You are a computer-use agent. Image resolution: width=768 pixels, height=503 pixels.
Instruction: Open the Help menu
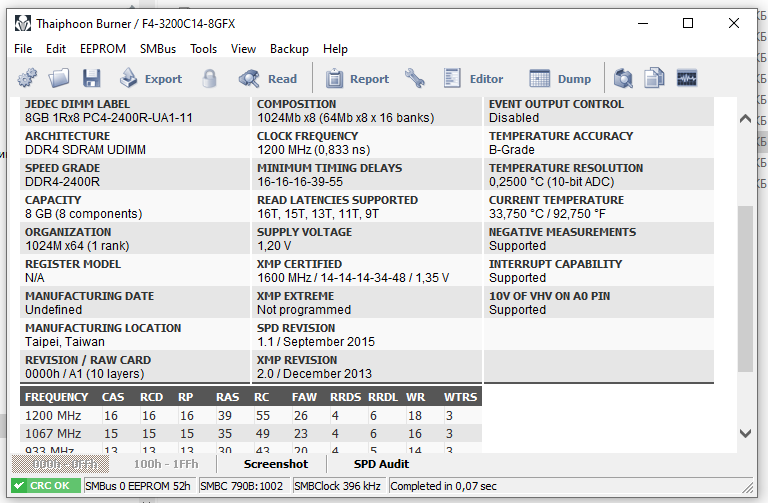[x=336, y=49]
